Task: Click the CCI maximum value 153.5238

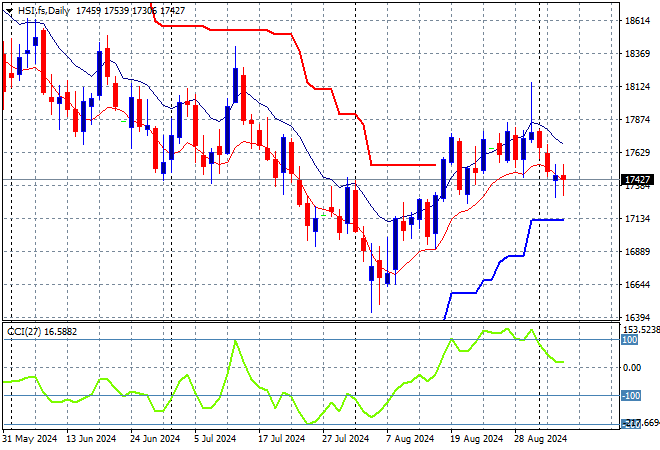Action: coord(641,330)
